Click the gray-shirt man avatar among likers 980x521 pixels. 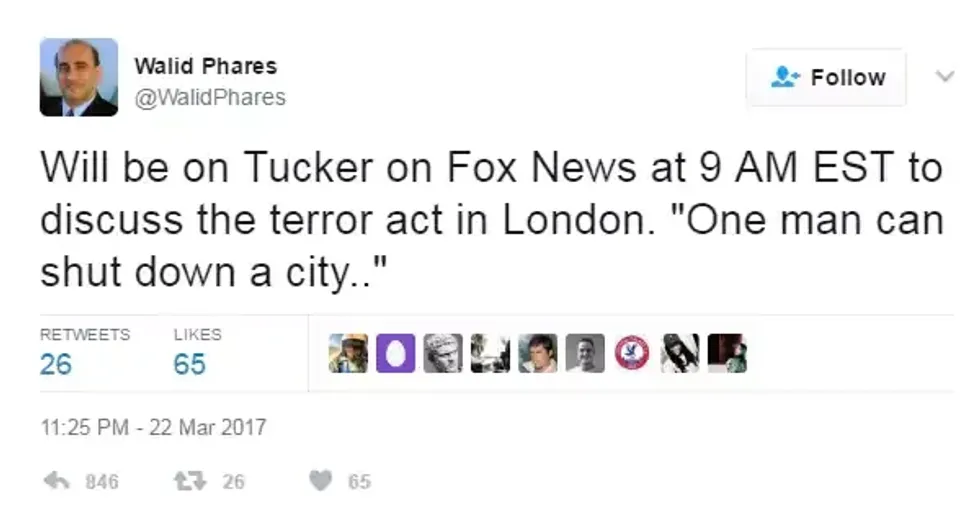pyautogui.click(x=585, y=353)
